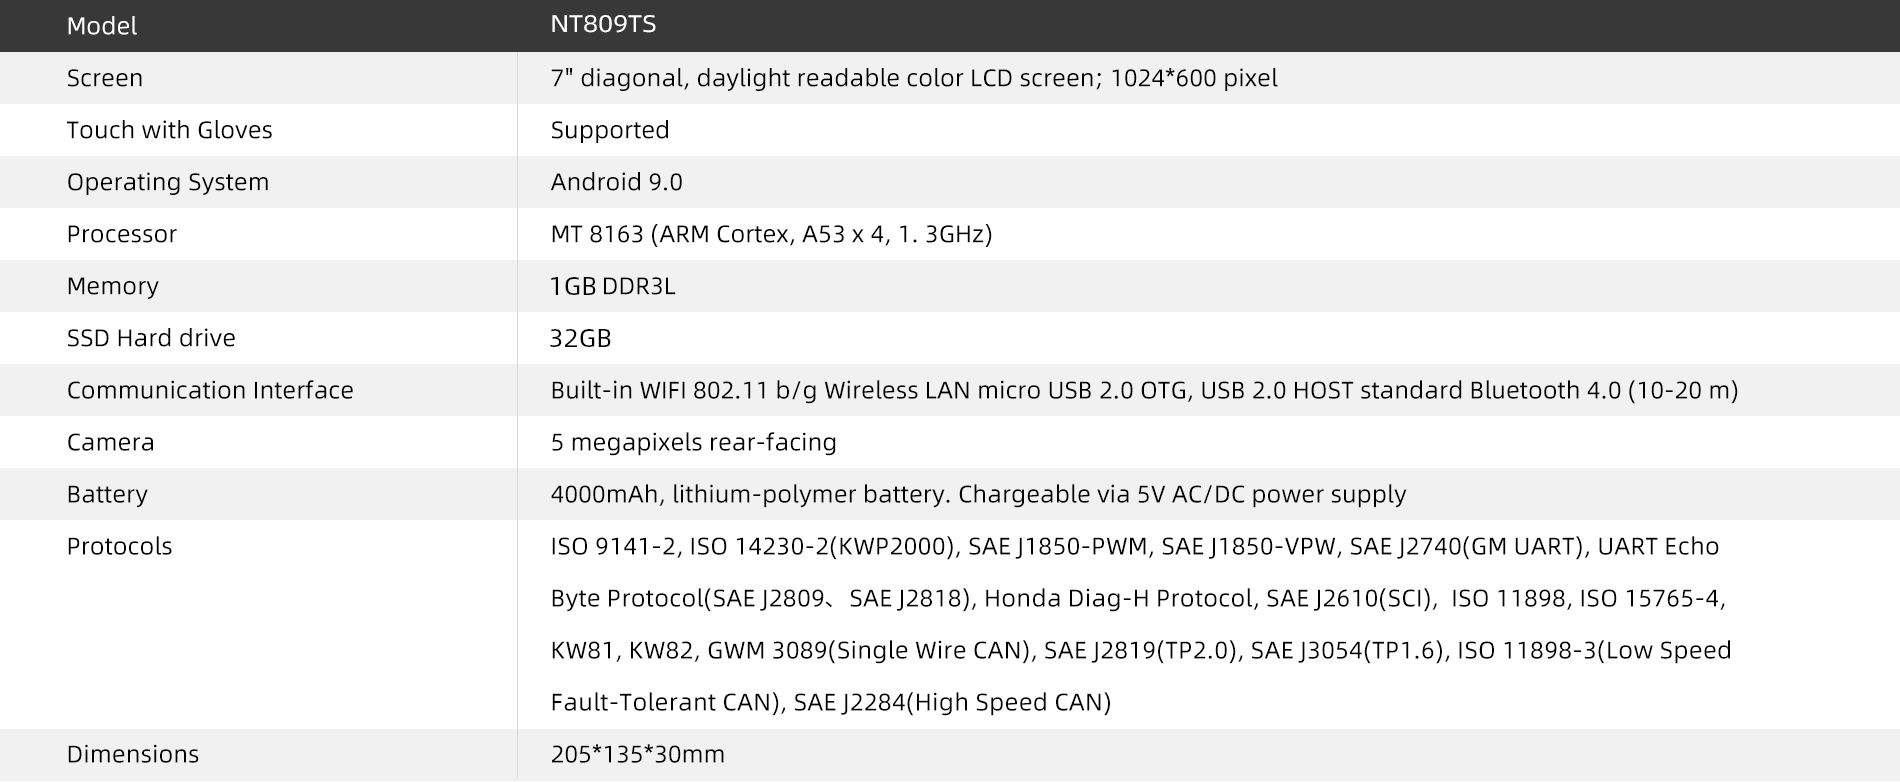Select the NT809TS model name
This screenshot has width=1900, height=782.
pyautogui.click(x=603, y=24)
